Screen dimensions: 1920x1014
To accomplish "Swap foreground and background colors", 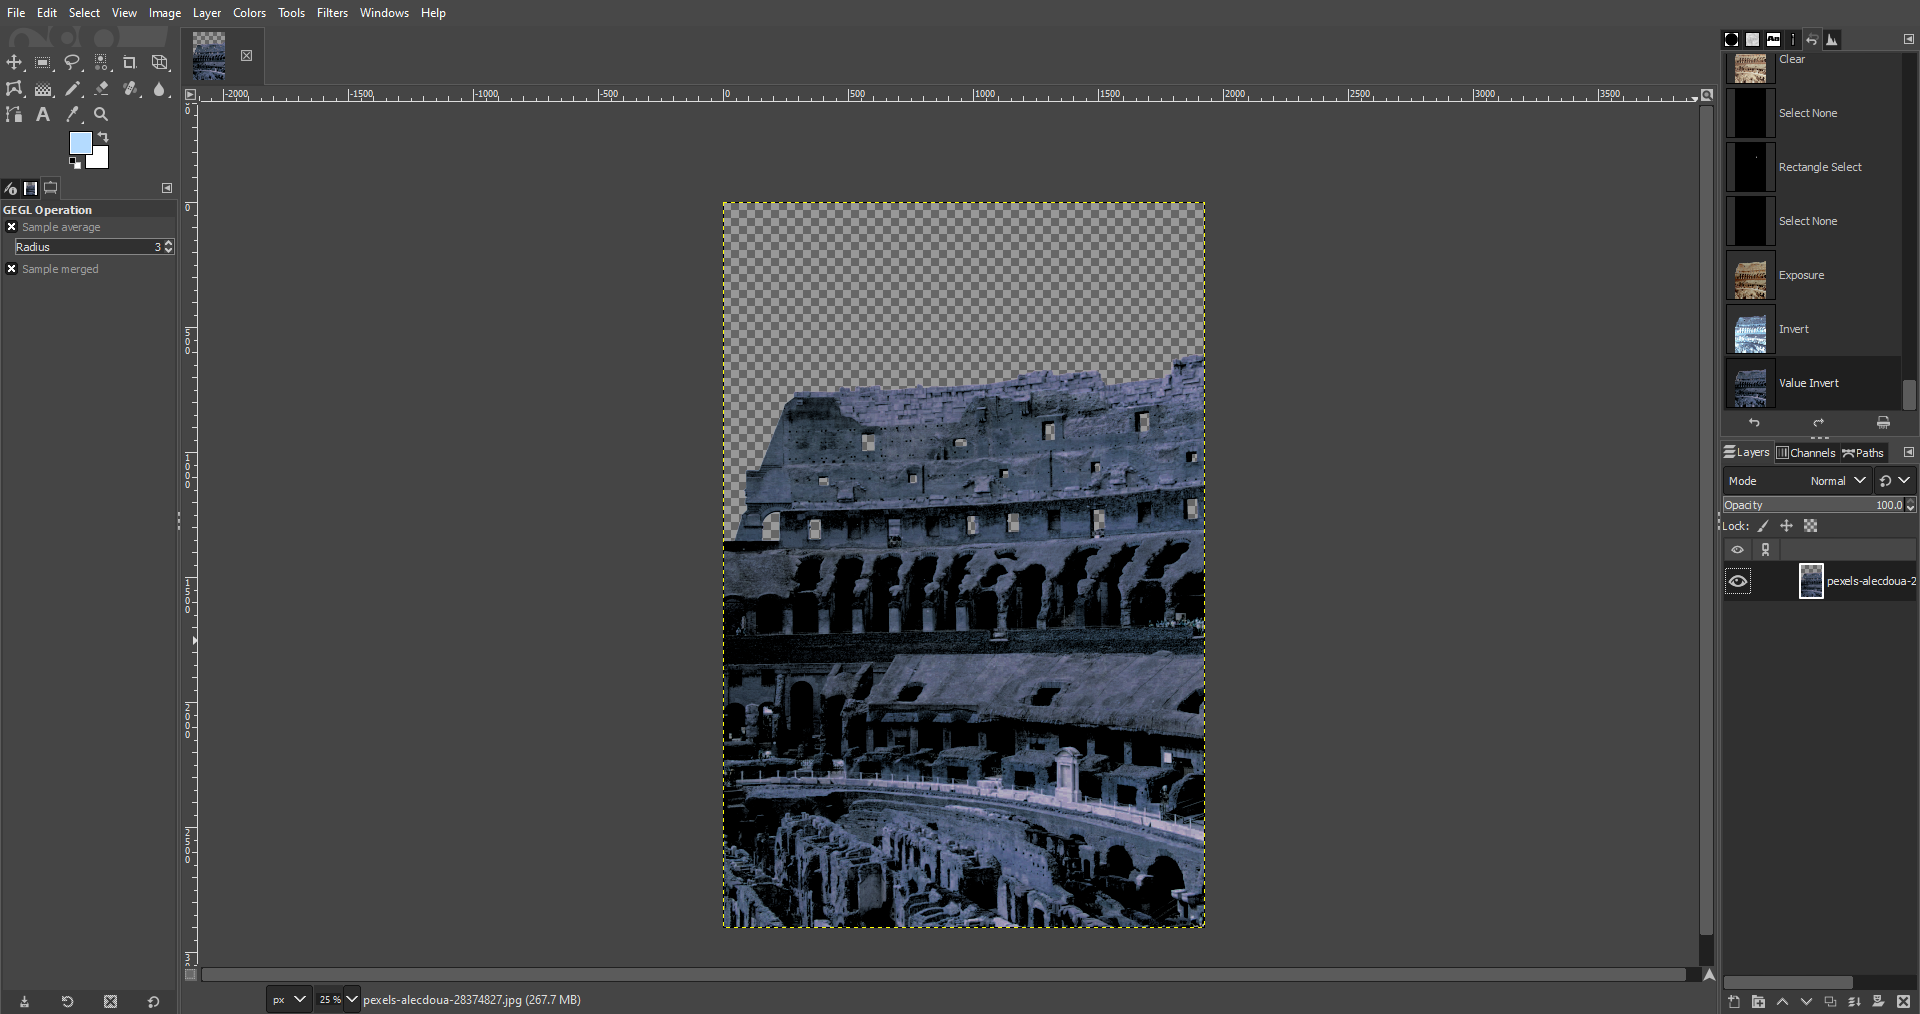I will [x=103, y=137].
